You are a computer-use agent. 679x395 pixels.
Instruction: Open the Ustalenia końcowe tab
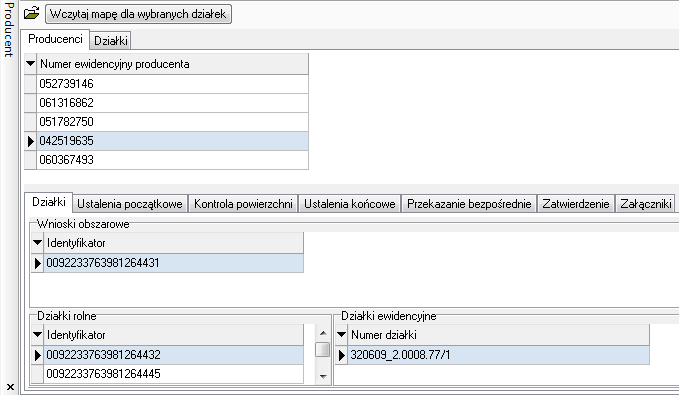click(349, 204)
